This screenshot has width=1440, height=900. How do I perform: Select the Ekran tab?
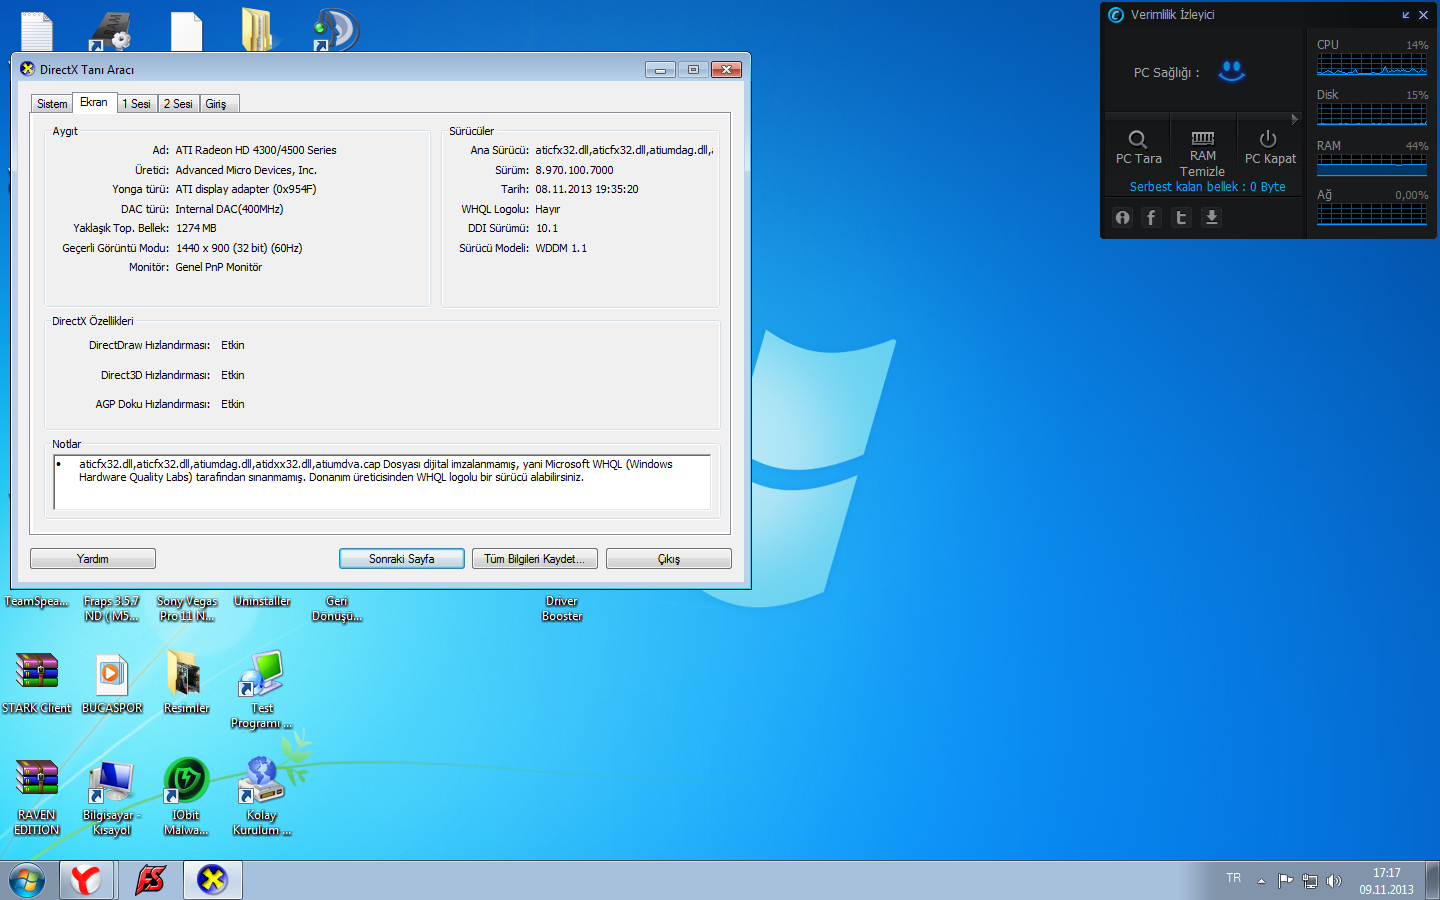[x=94, y=102]
